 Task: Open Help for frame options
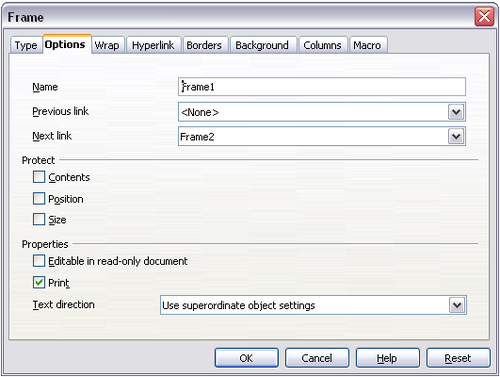tap(388, 358)
